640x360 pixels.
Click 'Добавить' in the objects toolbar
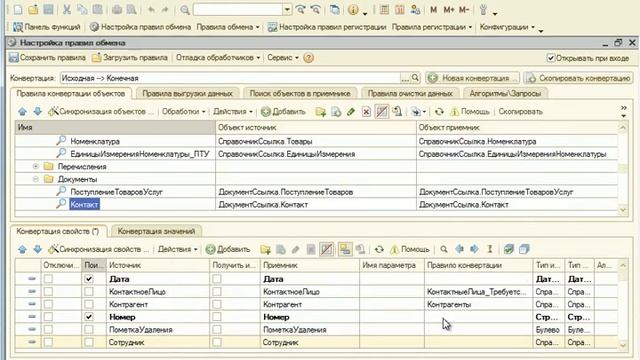(283, 111)
